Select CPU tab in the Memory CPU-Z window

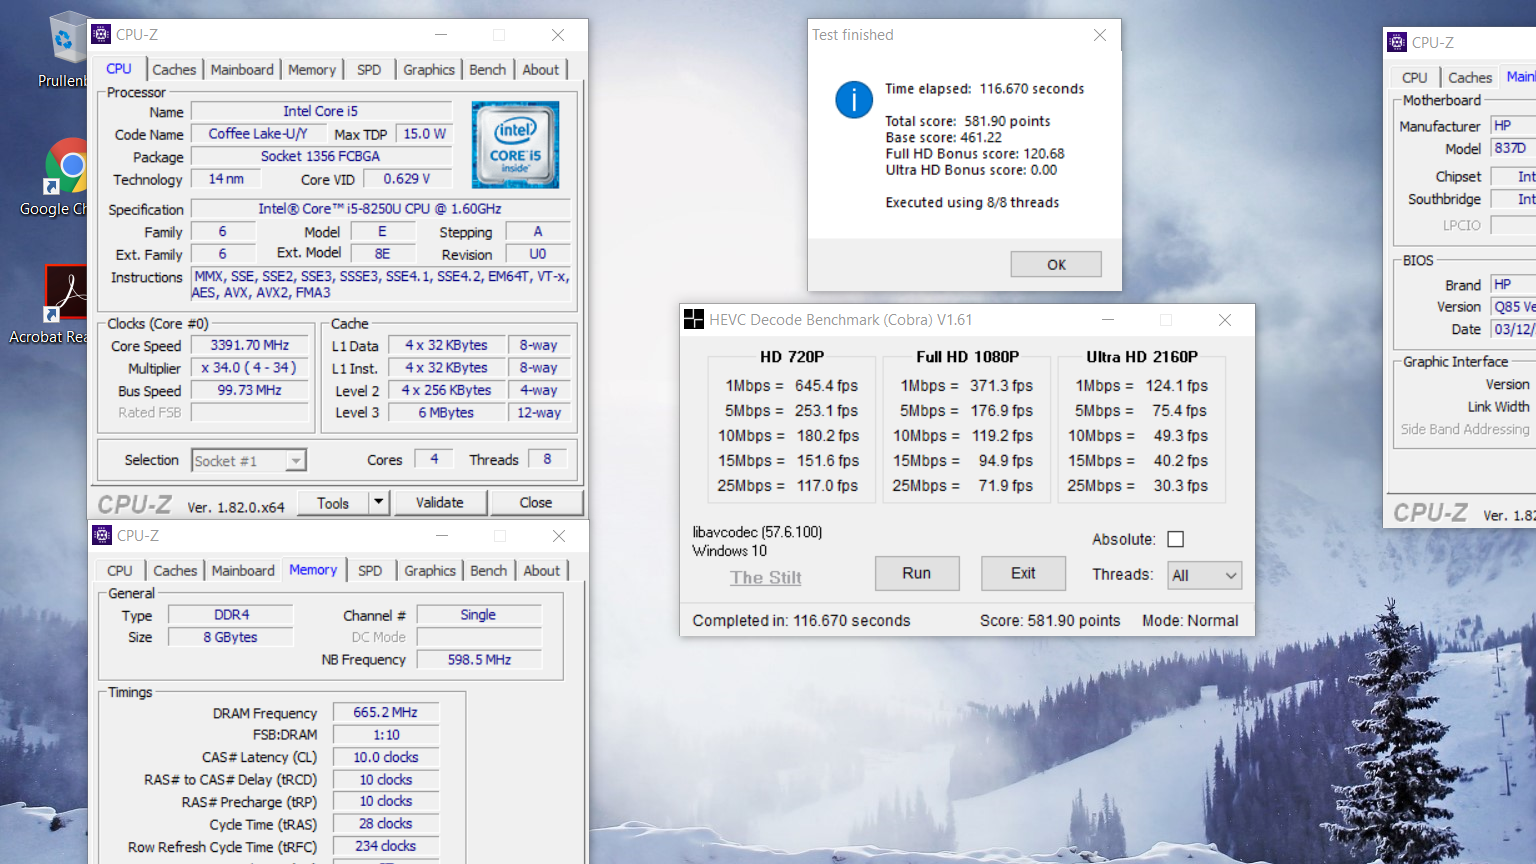(120, 571)
